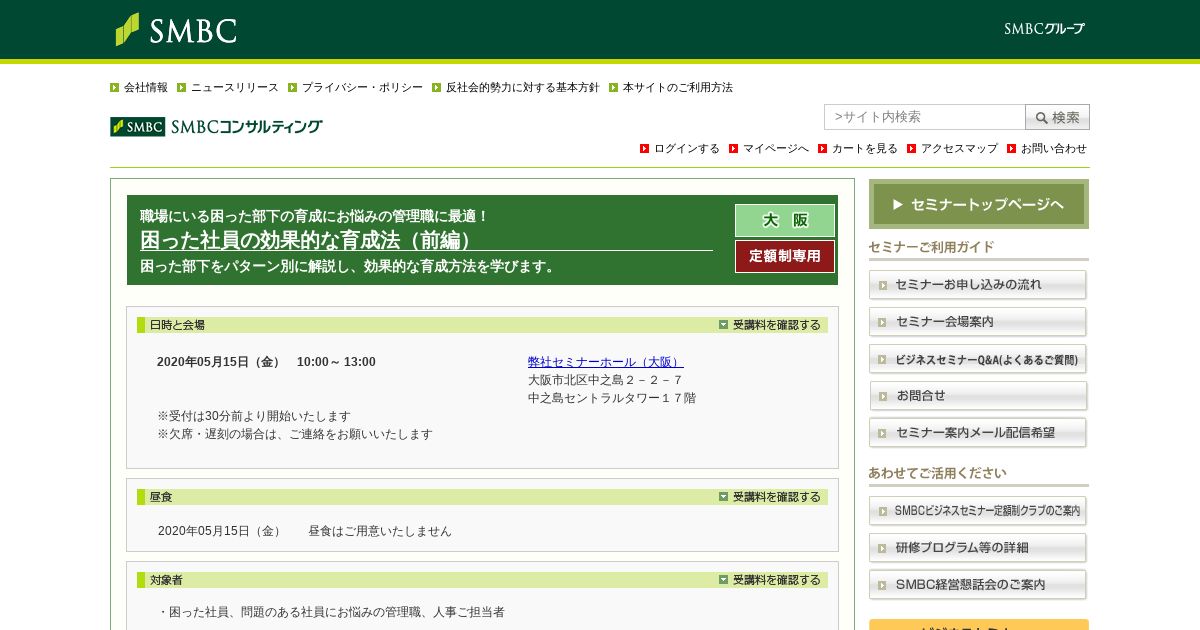Click the セミナーご利用ガイド sidebar heading
1200x630 pixels.
[931, 247]
